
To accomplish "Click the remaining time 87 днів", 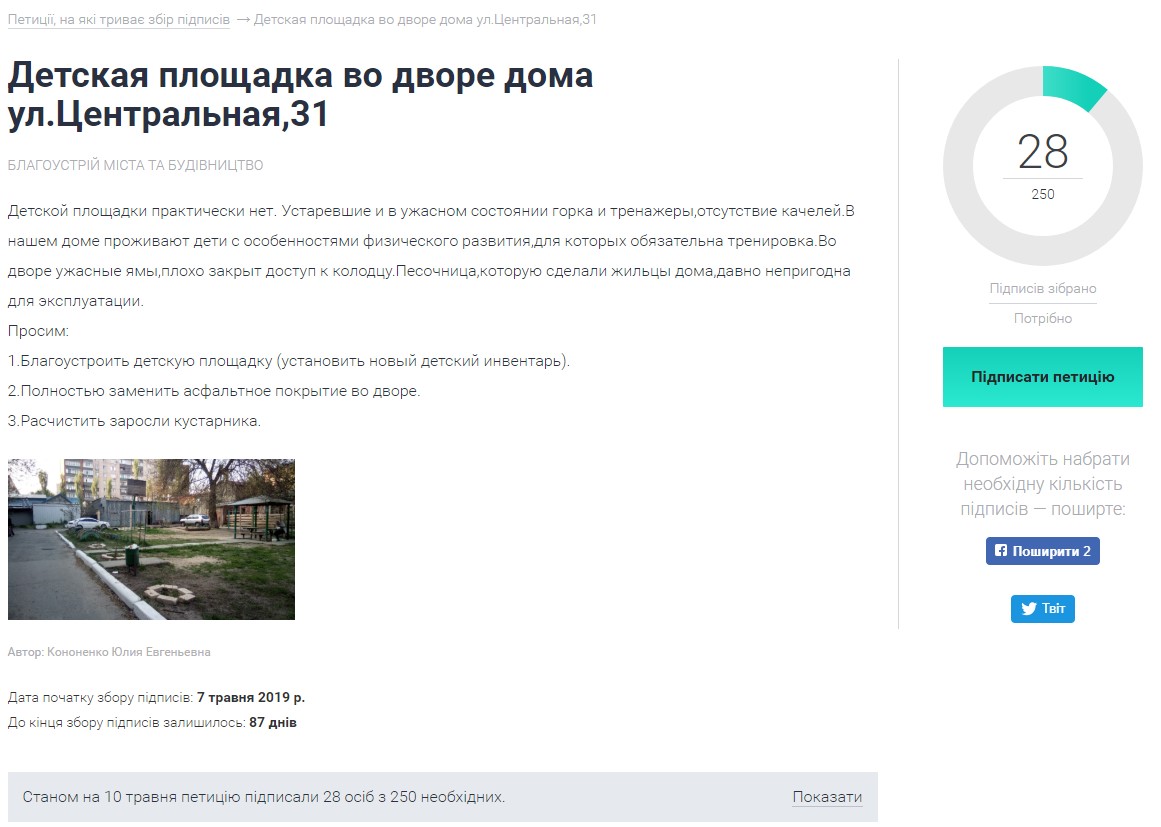I will click(273, 722).
